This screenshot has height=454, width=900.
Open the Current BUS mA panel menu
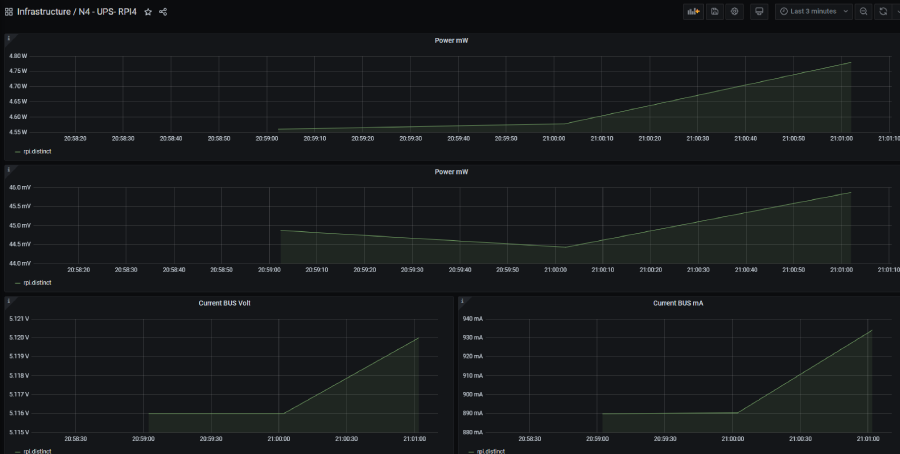[x=677, y=302]
